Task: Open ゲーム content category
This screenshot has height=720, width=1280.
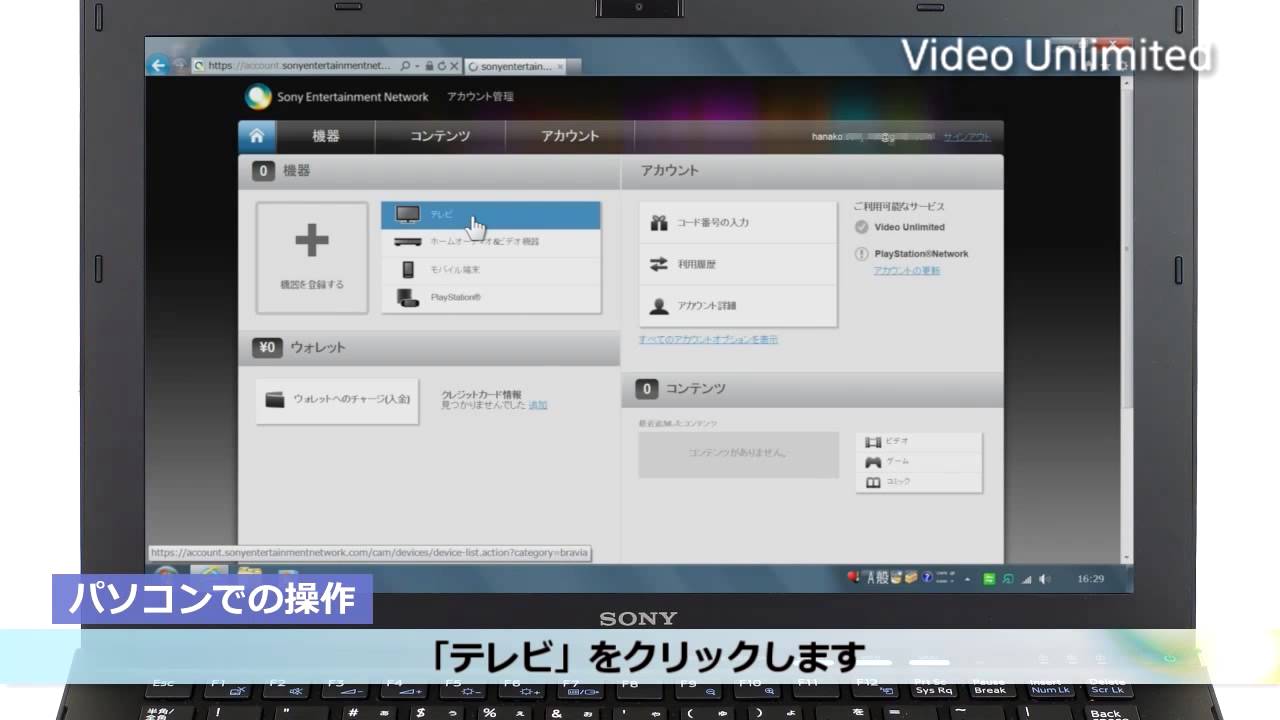Action: tap(920, 462)
